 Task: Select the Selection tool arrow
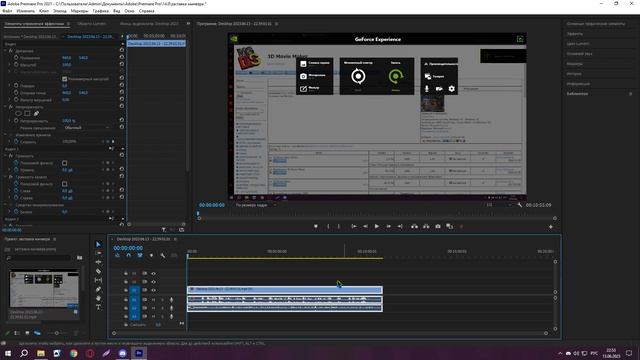pos(98,244)
